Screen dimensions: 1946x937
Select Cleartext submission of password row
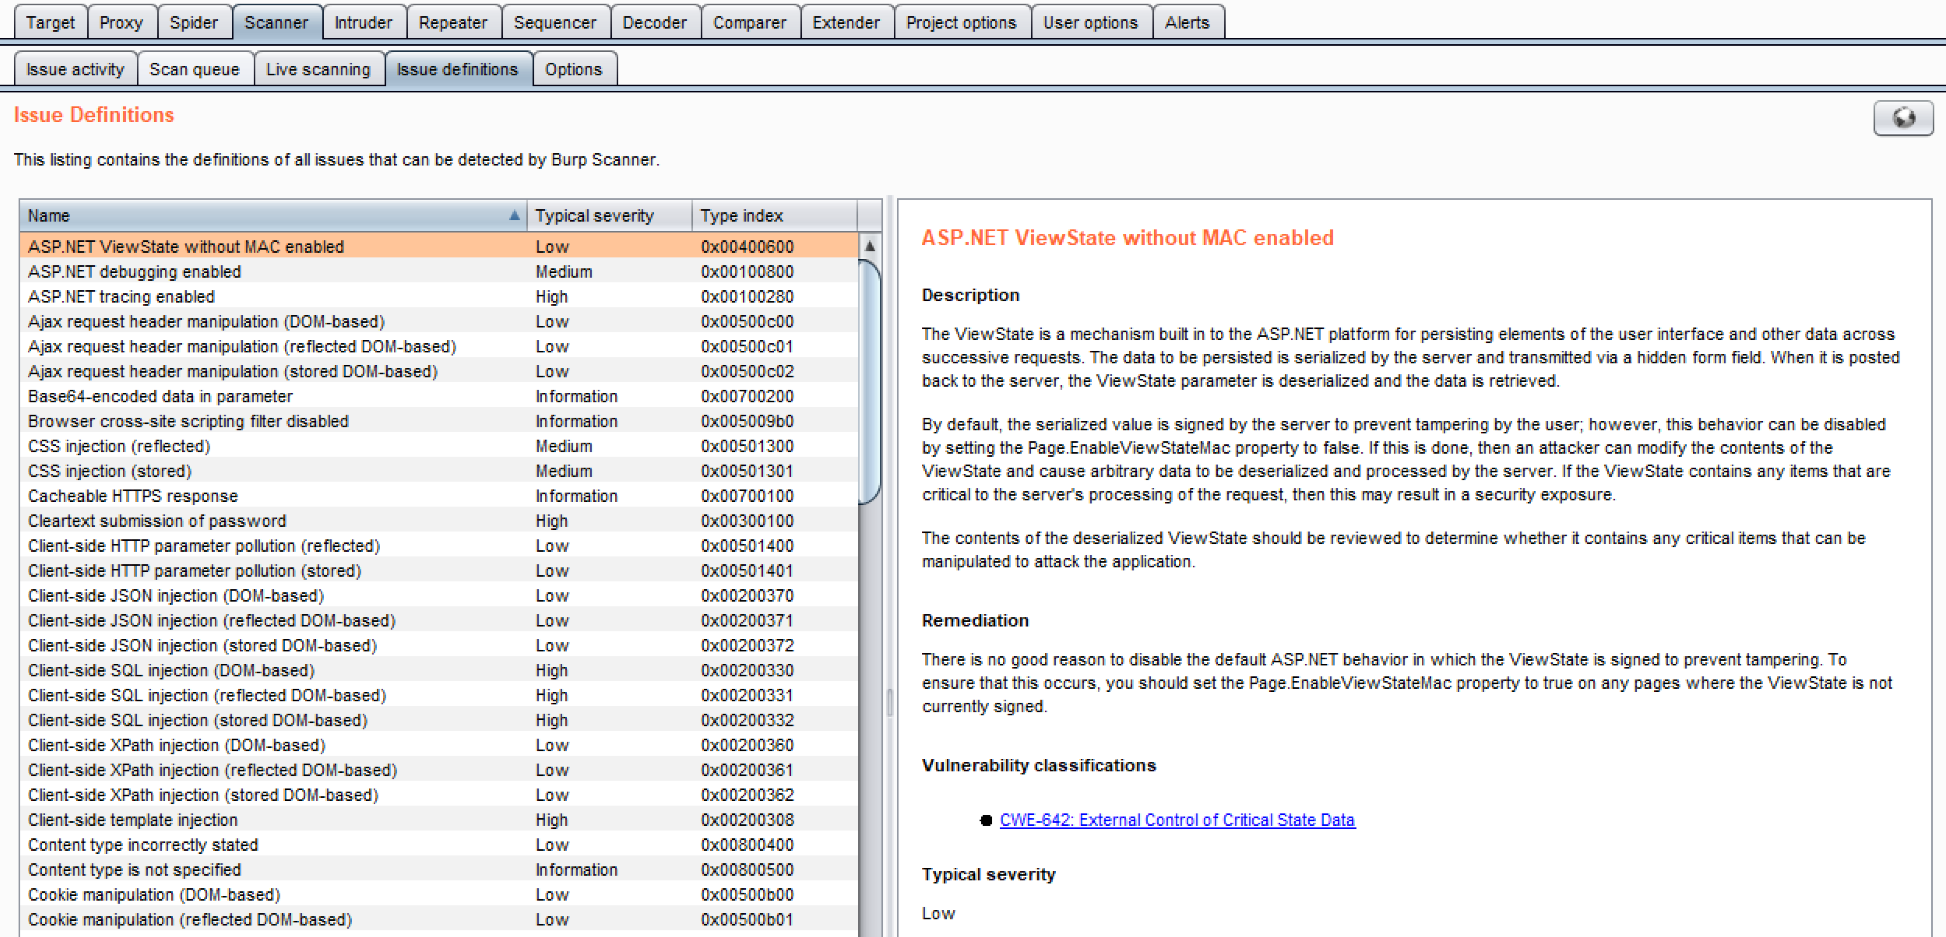pos(157,521)
